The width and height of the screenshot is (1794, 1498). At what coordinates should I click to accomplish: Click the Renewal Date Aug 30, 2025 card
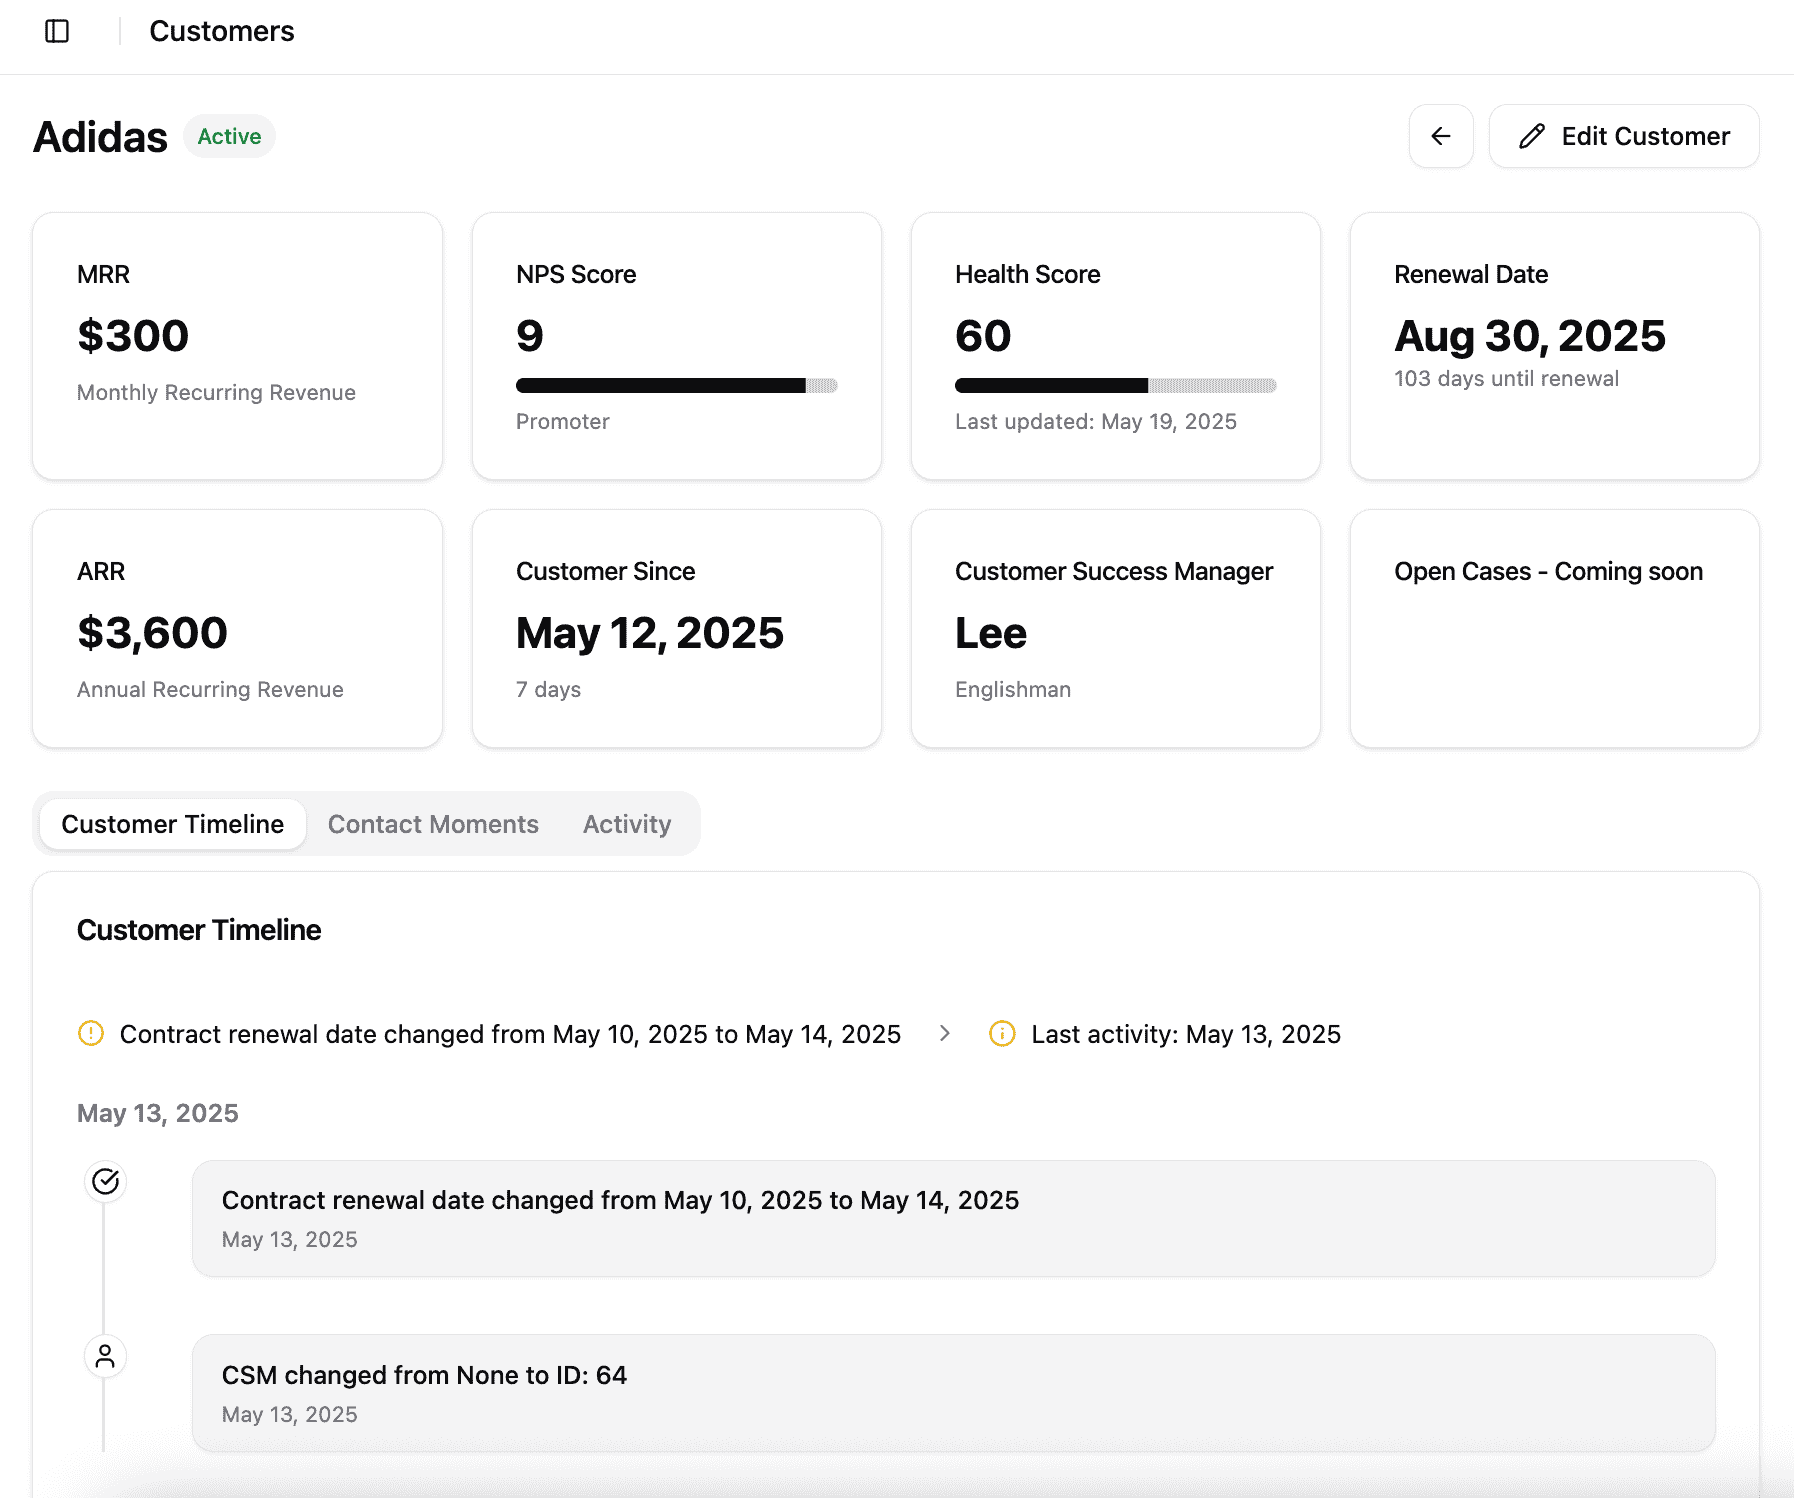(1554, 345)
